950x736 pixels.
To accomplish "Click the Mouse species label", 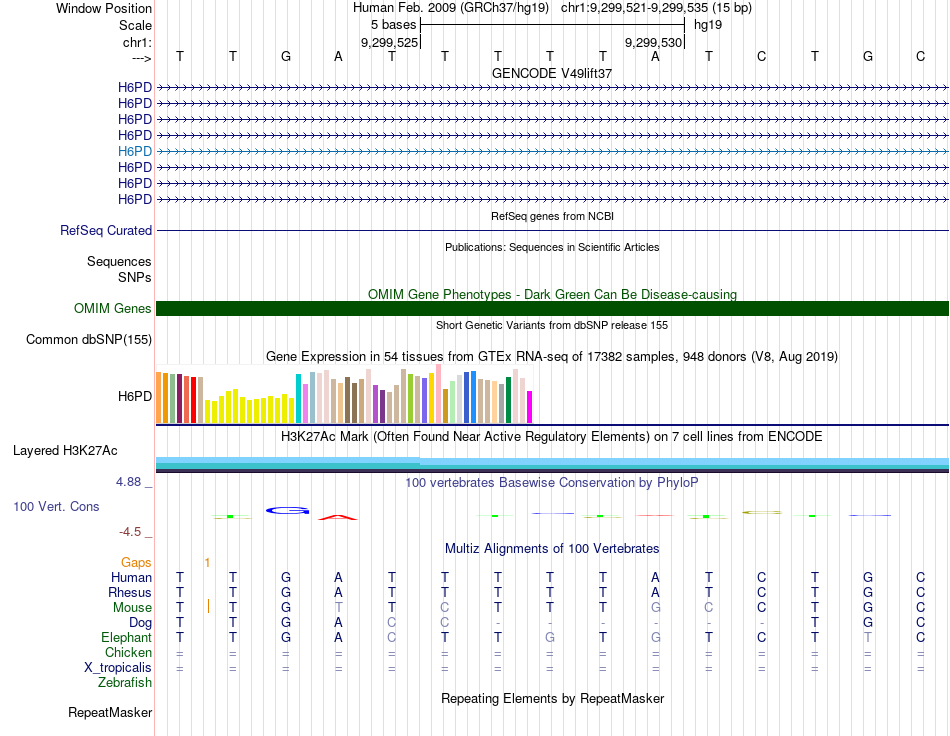I will pos(132,608).
